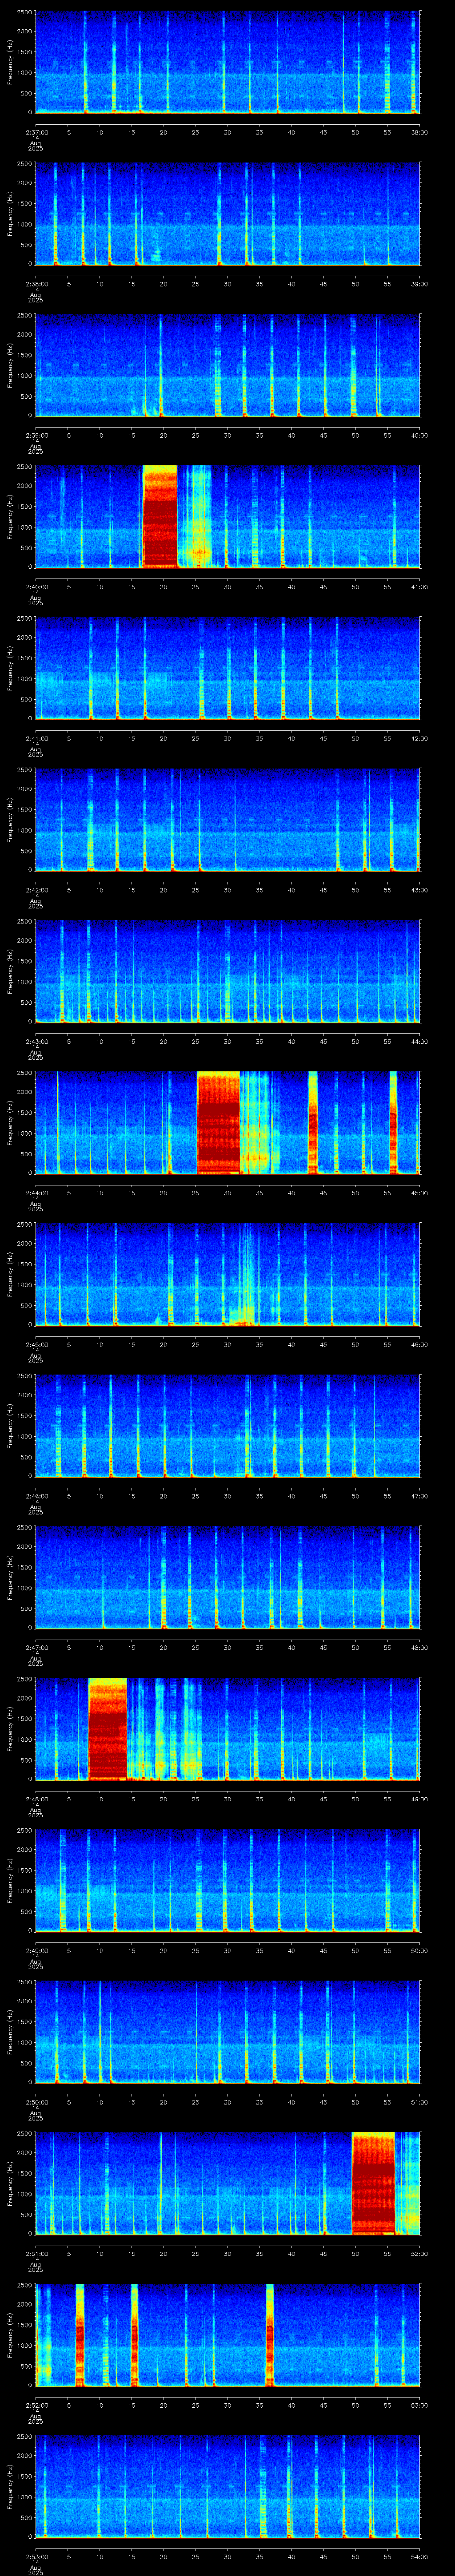Click the "30" seconds tick on the 2:46:00 time axis
Image resolution: width=455 pixels, height=2576 pixels.
tap(228, 1496)
